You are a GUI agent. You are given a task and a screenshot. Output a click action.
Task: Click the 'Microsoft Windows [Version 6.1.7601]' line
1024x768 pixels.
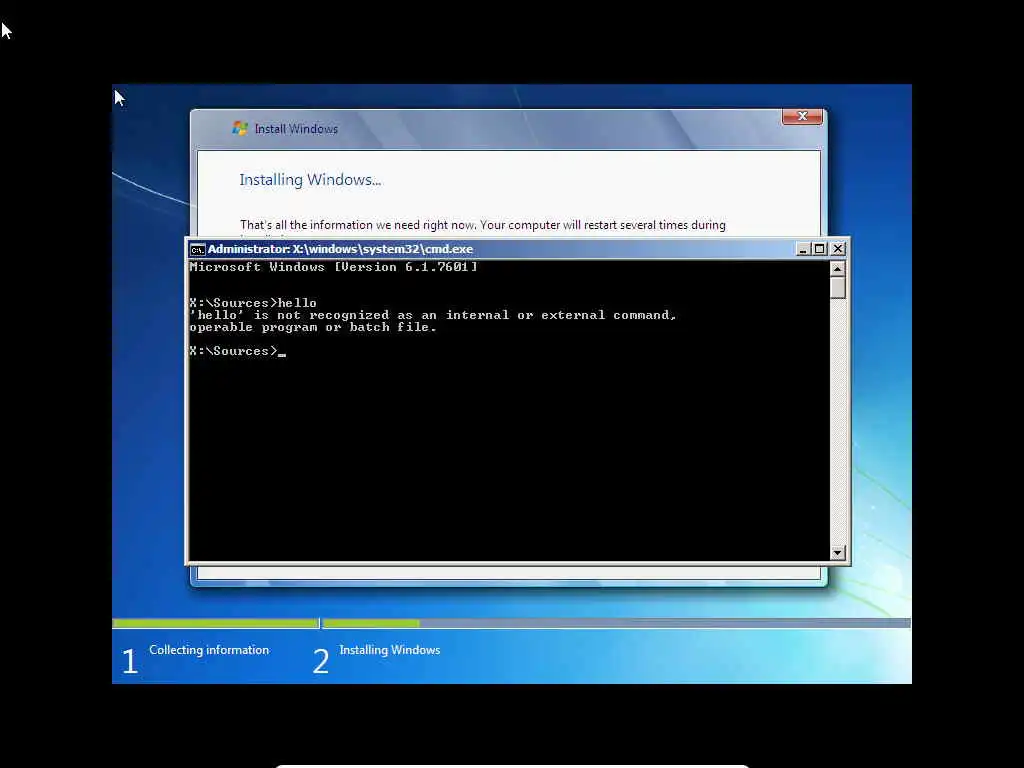pyautogui.click(x=333, y=266)
